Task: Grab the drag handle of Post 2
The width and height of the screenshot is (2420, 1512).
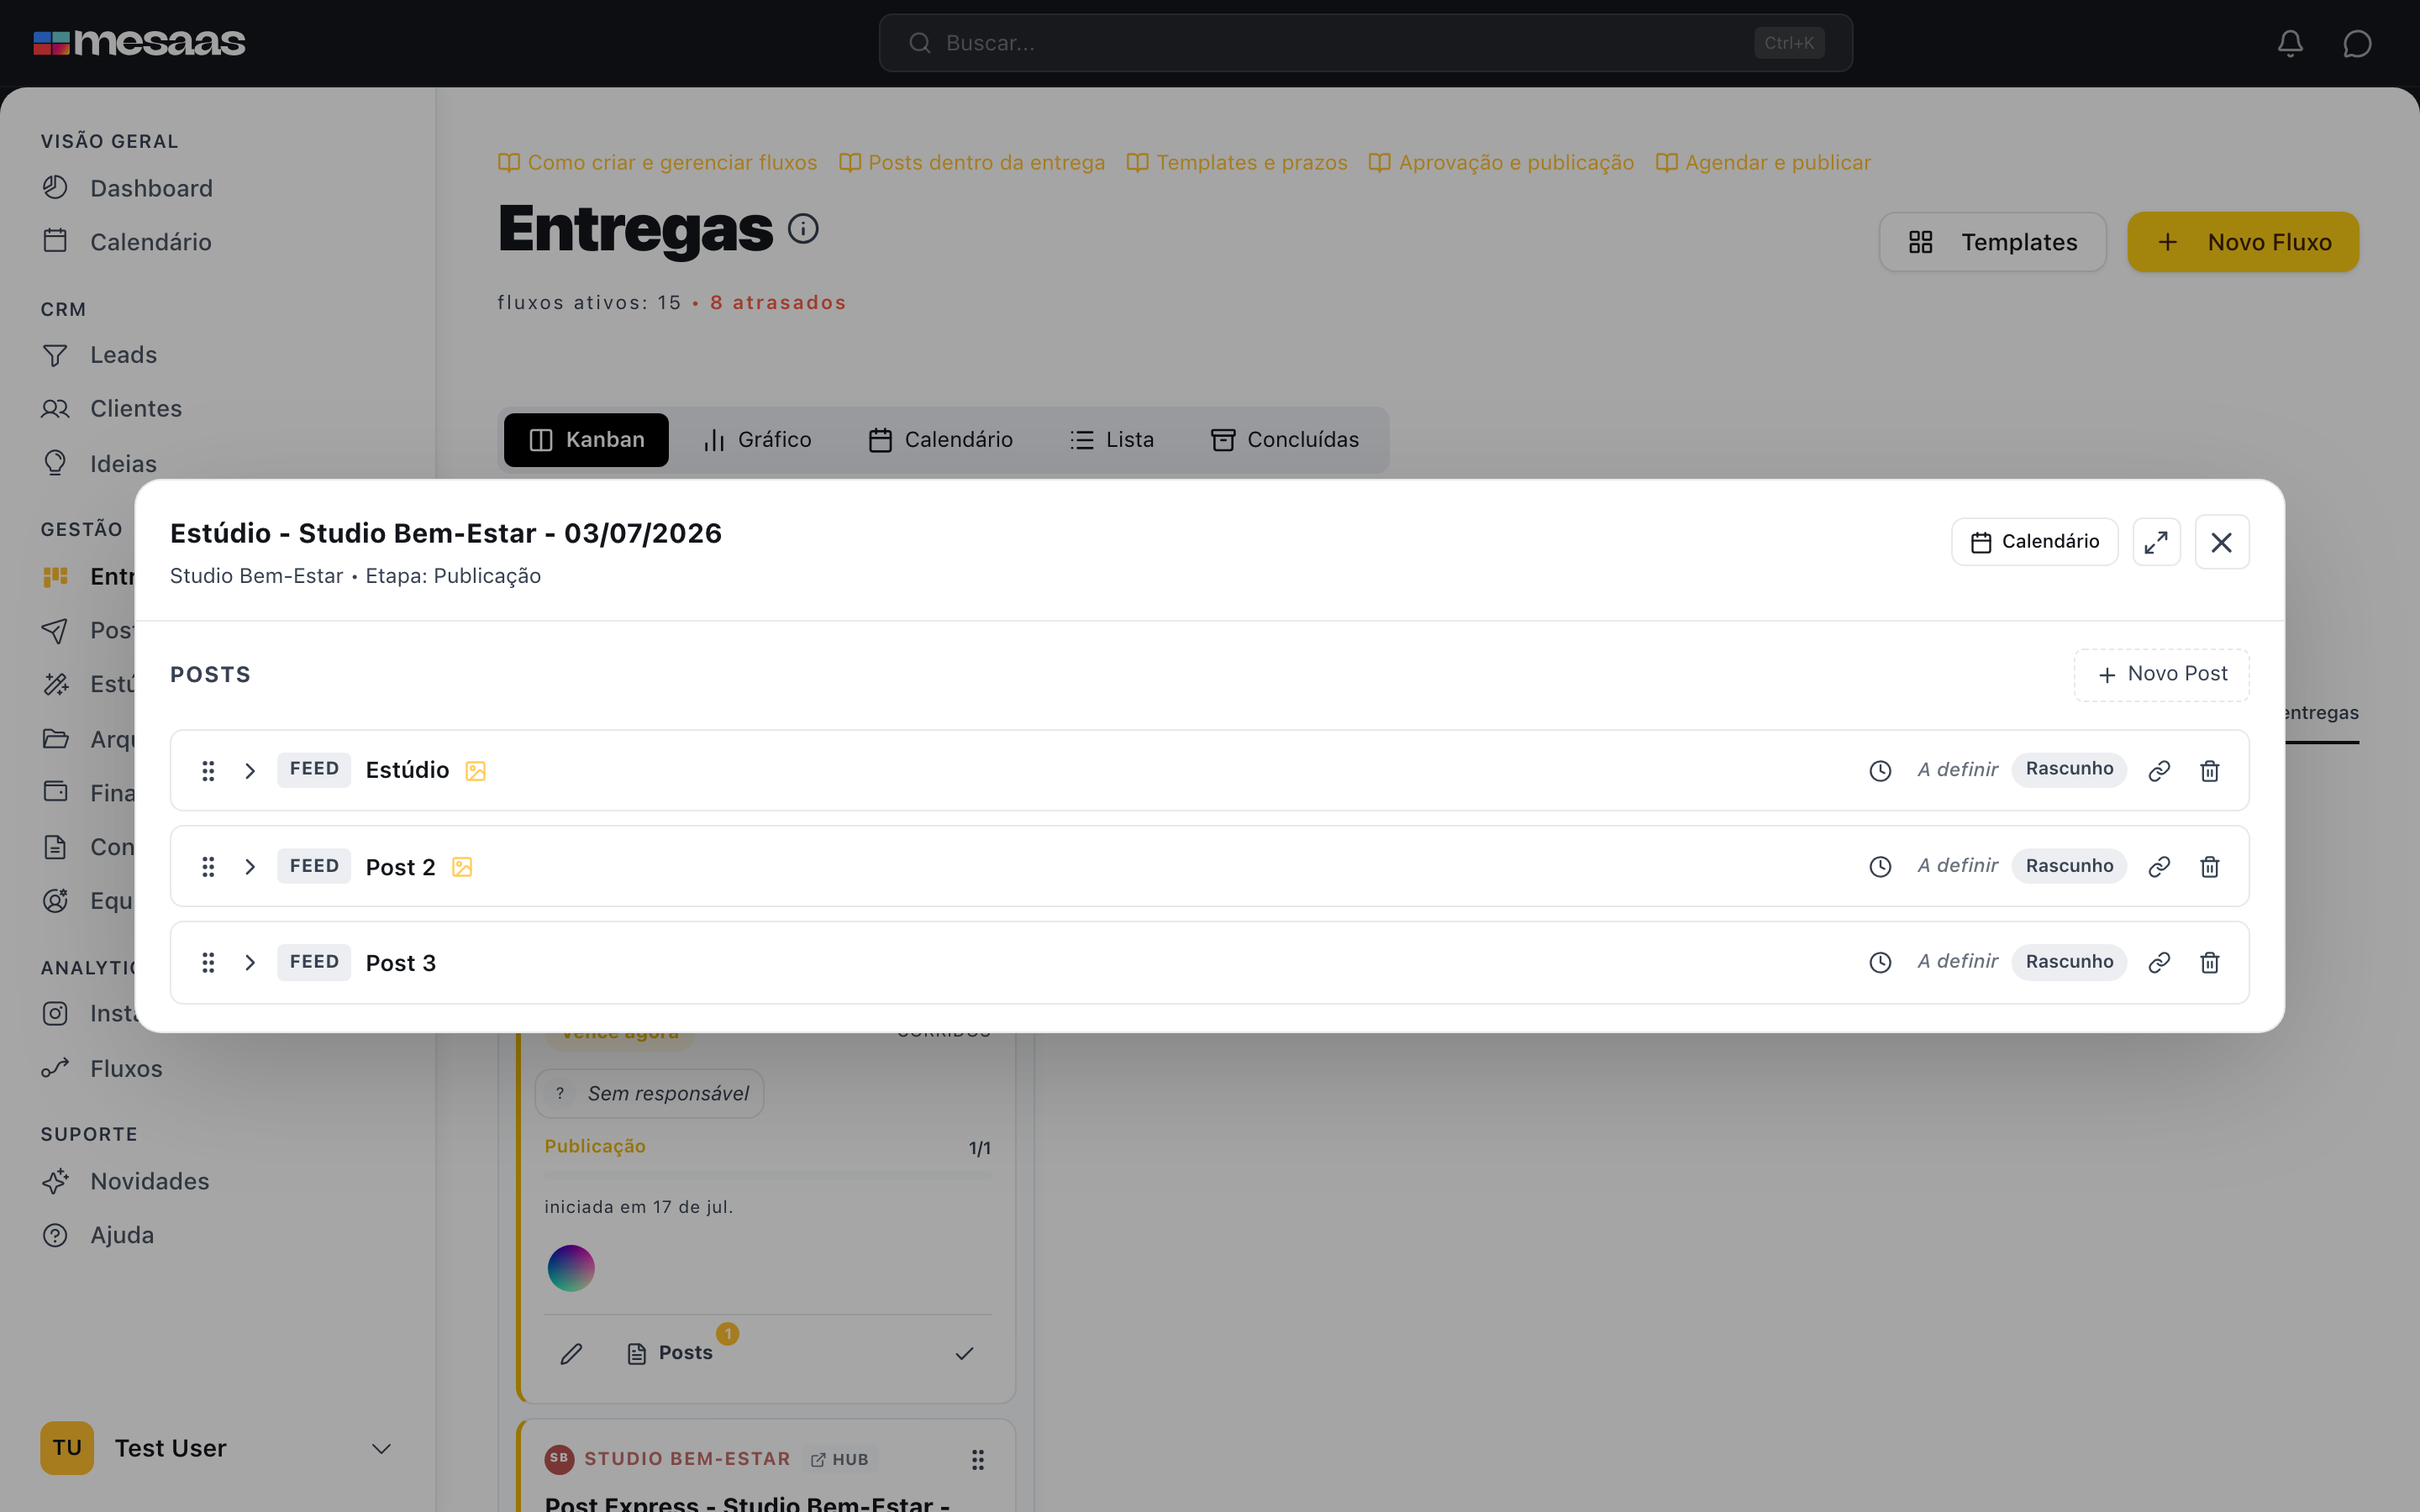Action: pyautogui.click(x=208, y=866)
